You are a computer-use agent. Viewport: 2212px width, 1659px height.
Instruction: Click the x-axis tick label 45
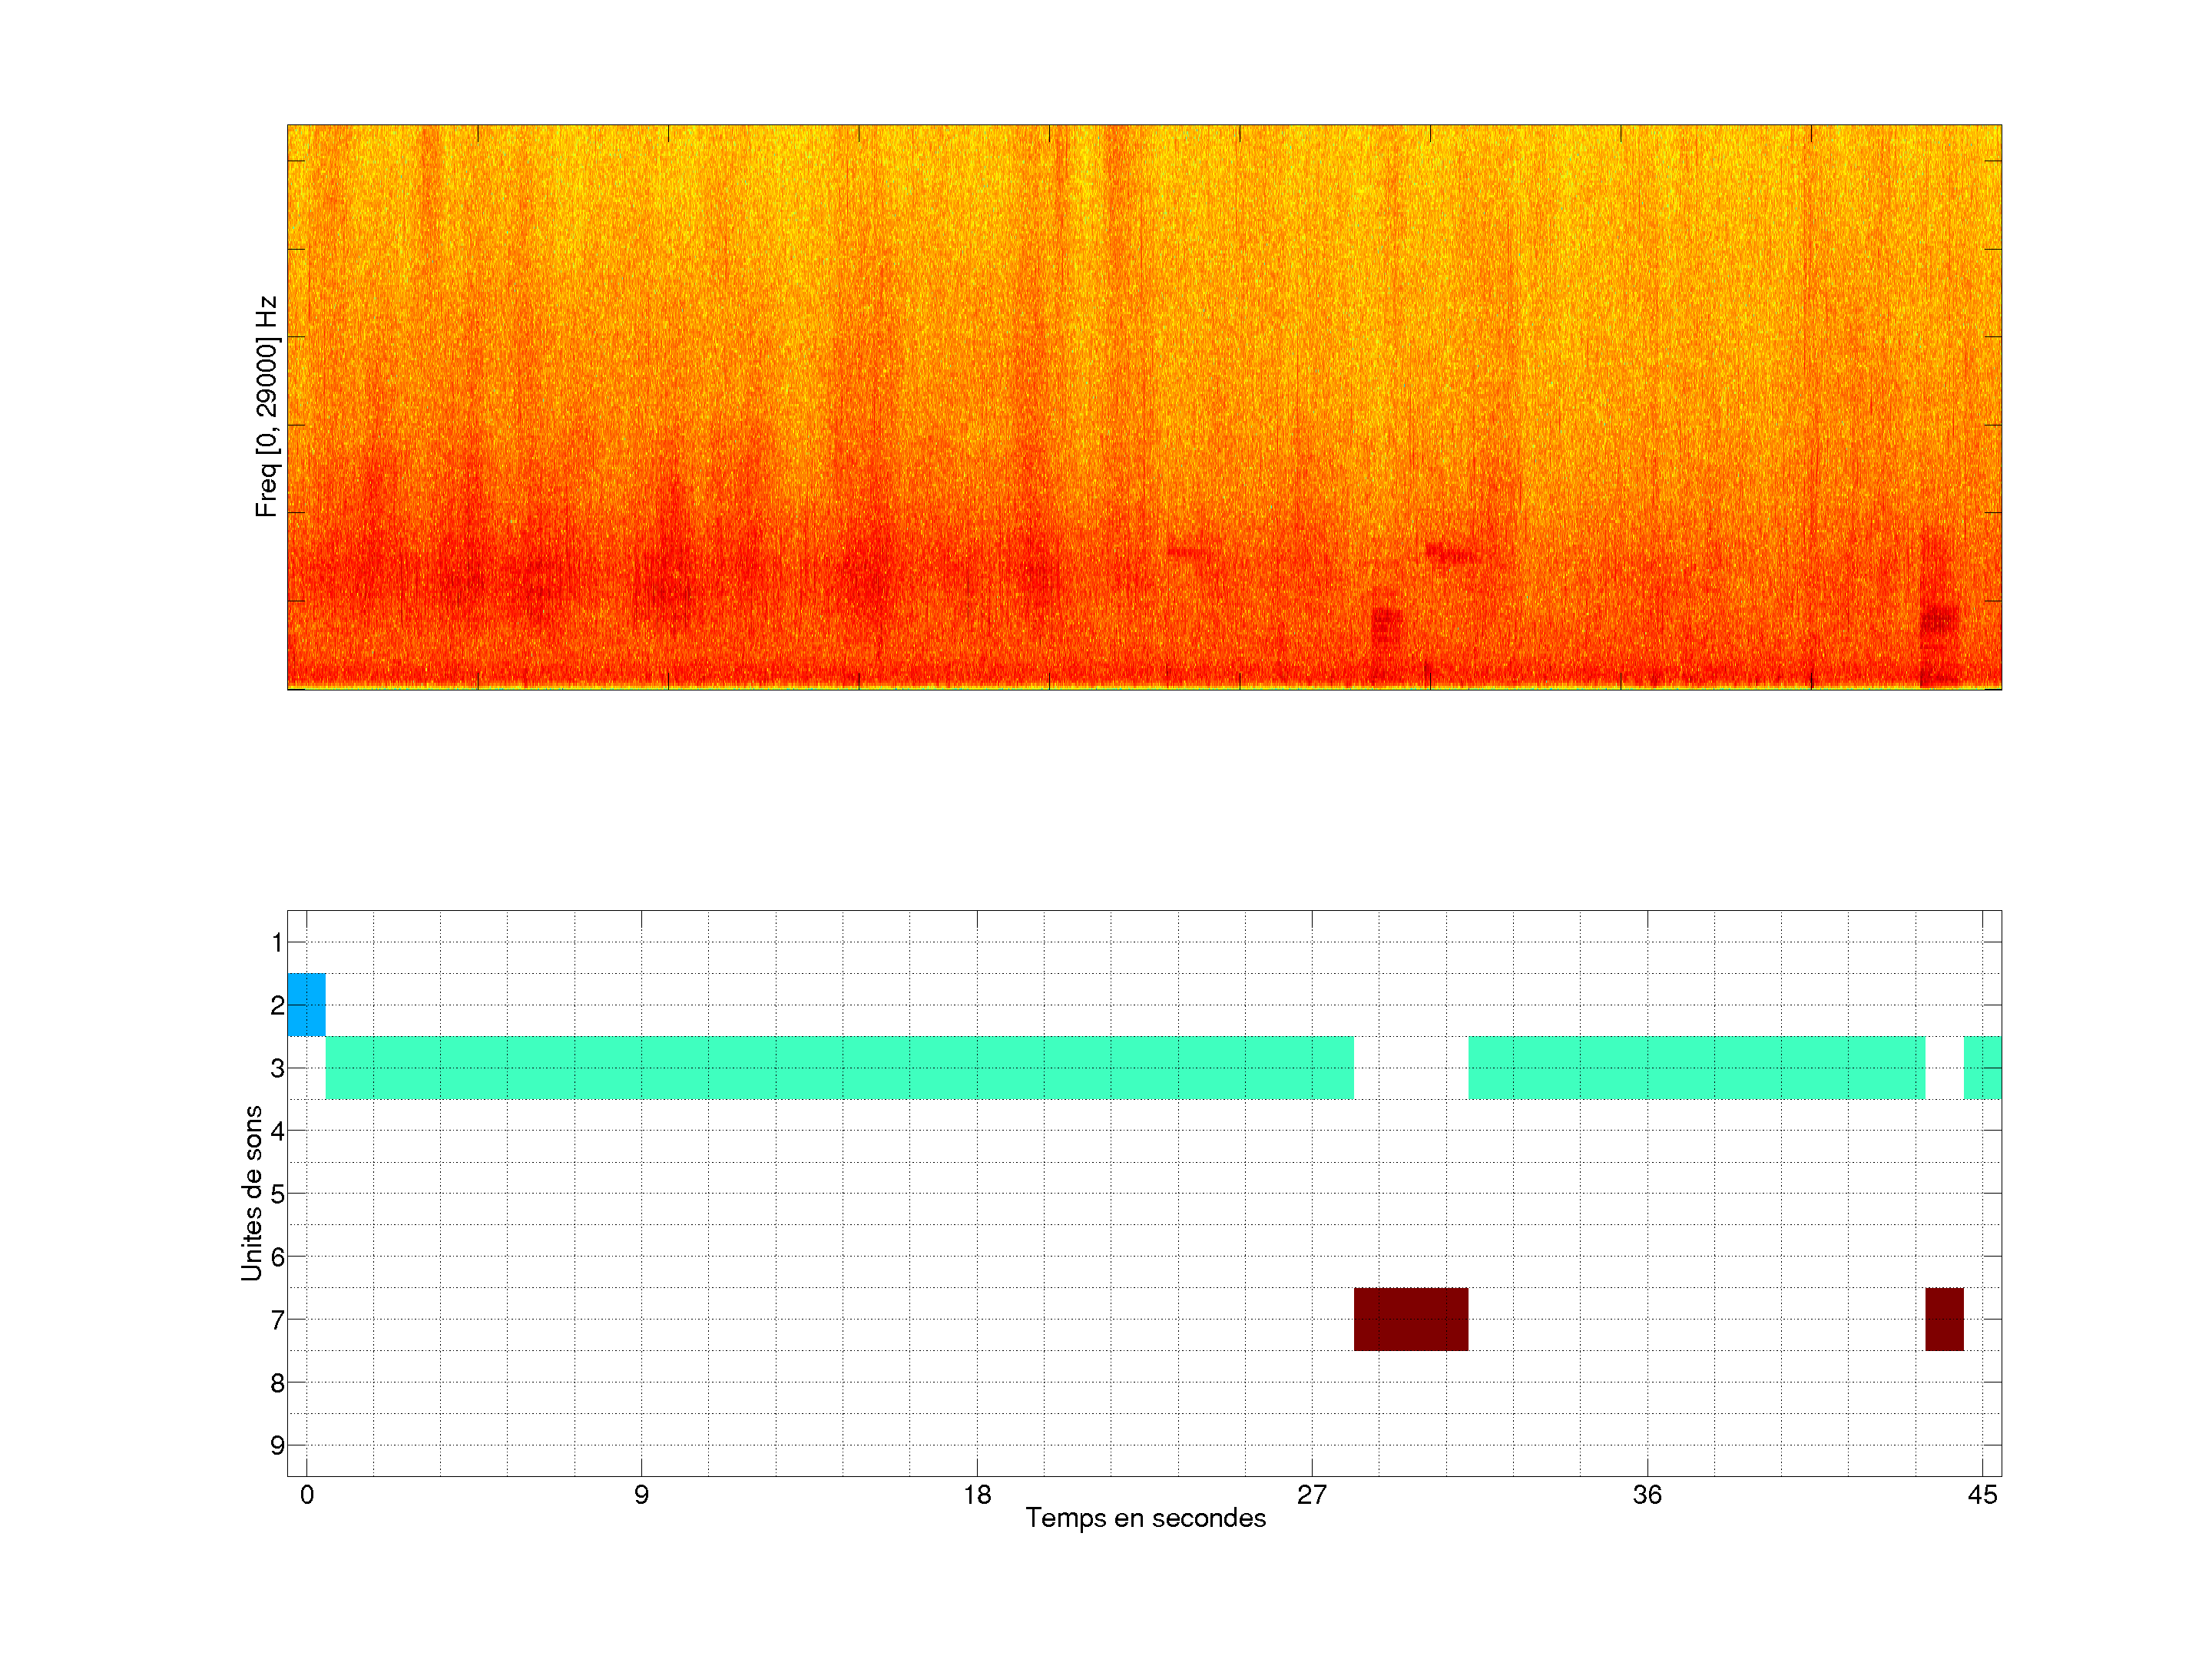1982,1495
